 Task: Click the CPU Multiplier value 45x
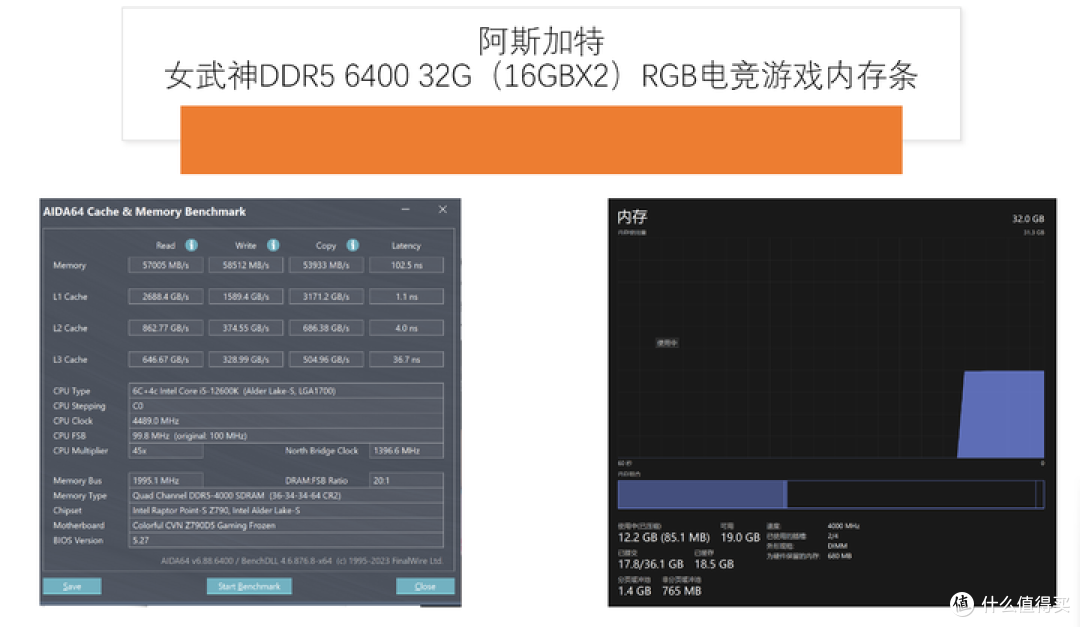165,451
